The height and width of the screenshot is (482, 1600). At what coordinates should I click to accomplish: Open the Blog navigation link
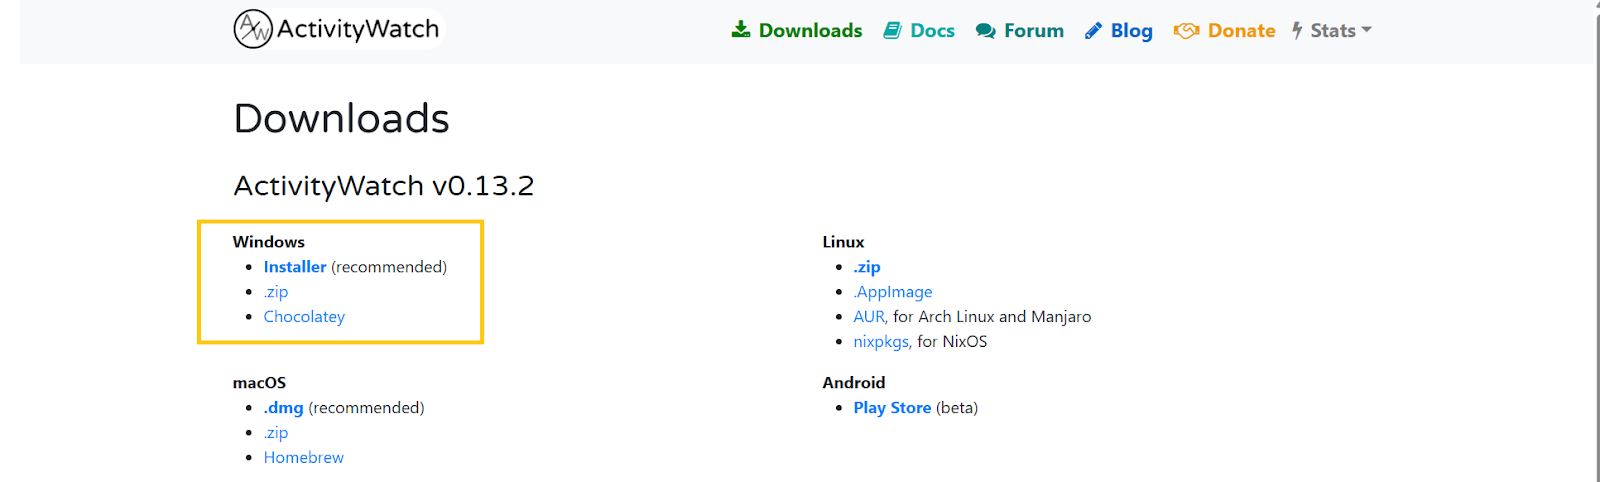[x=1131, y=31]
